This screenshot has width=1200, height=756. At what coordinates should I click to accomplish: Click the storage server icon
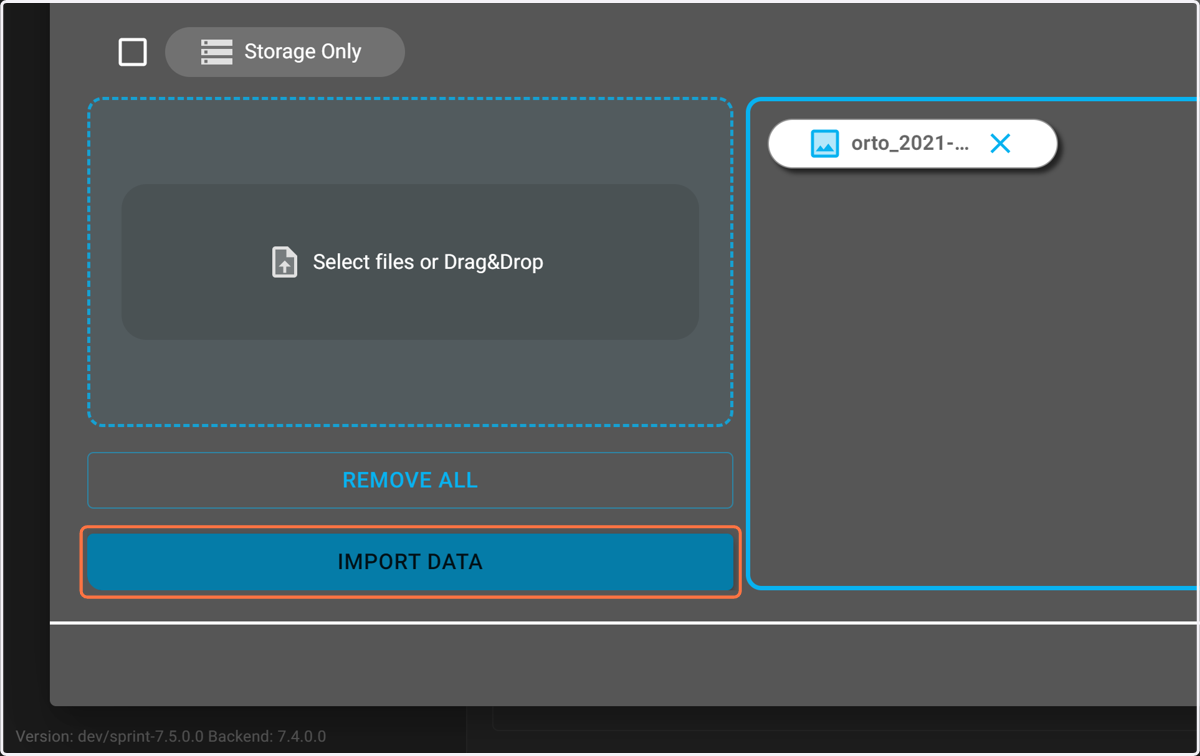coord(216,52)
